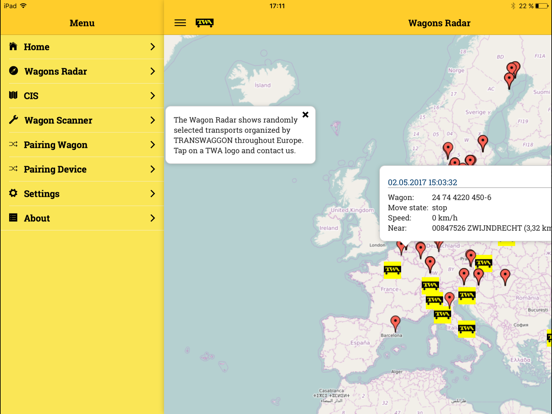Tap the TWA logo in the header bar
Viewport: 552px width, 414px height.
(205, 23)
